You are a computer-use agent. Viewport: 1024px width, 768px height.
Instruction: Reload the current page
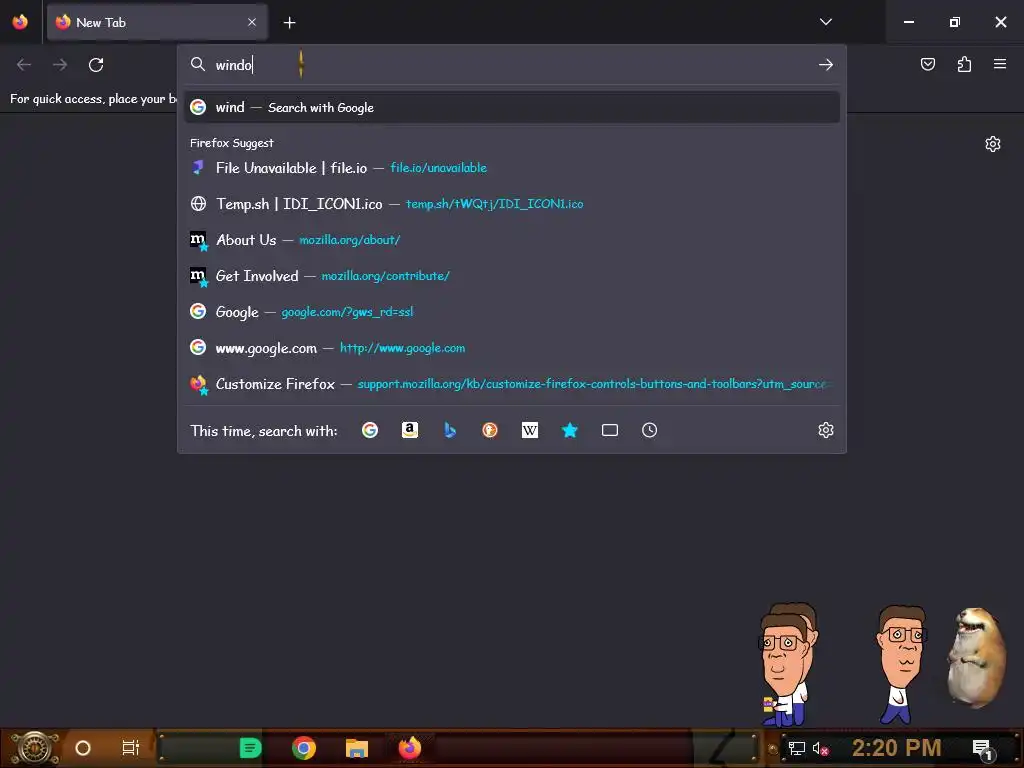click(x=96, y=65)
